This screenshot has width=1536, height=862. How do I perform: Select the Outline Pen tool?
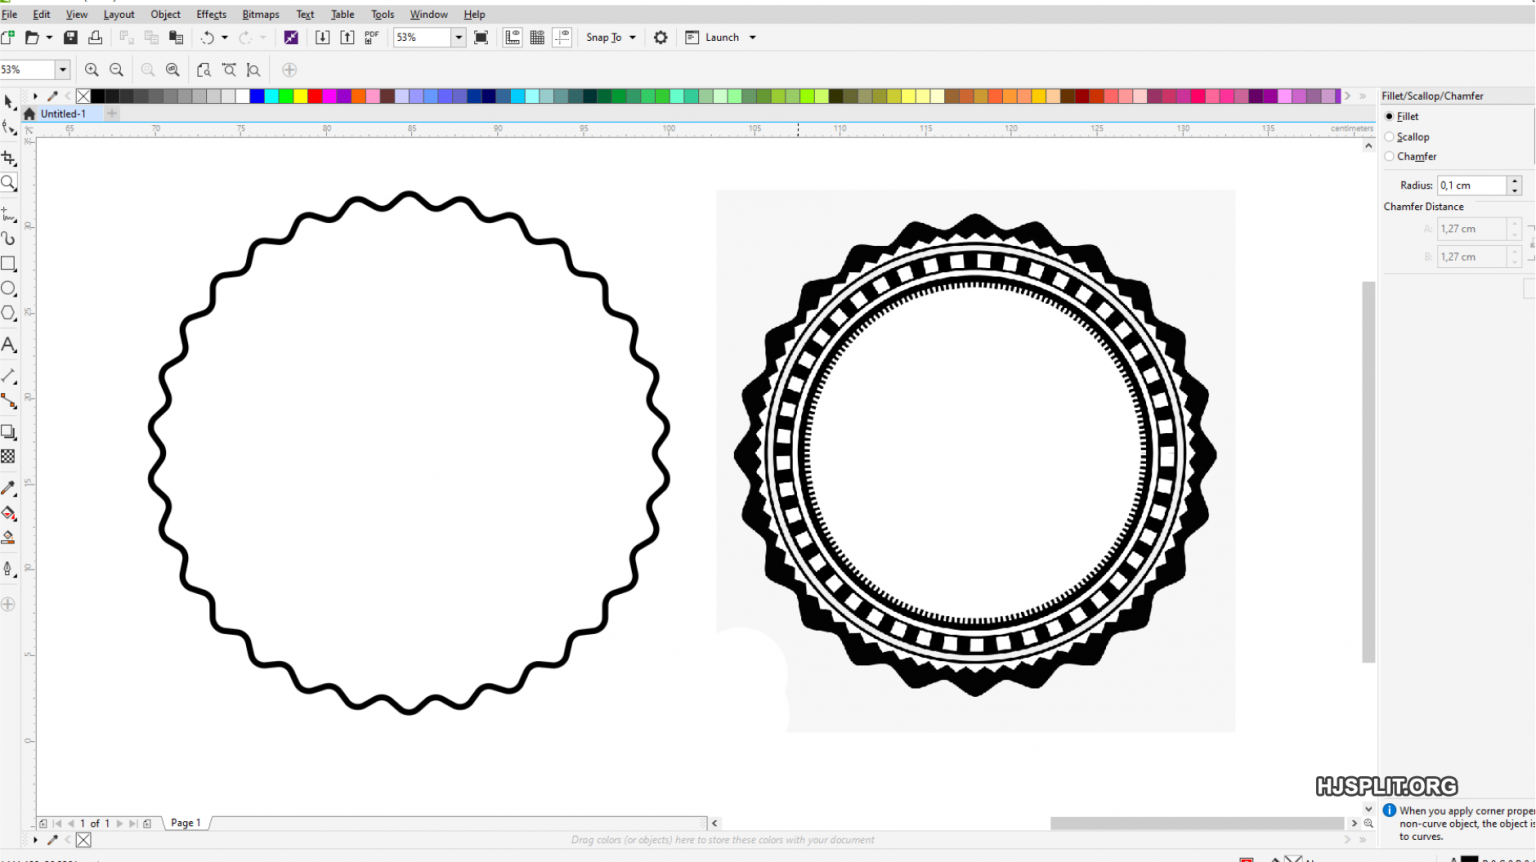9,569
